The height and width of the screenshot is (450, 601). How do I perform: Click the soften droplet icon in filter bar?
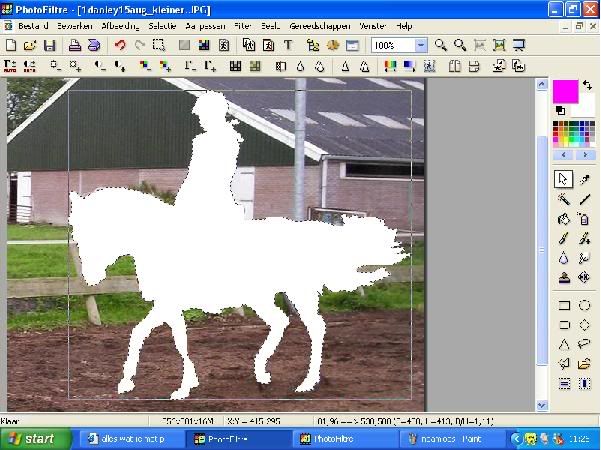click(300, 66)
